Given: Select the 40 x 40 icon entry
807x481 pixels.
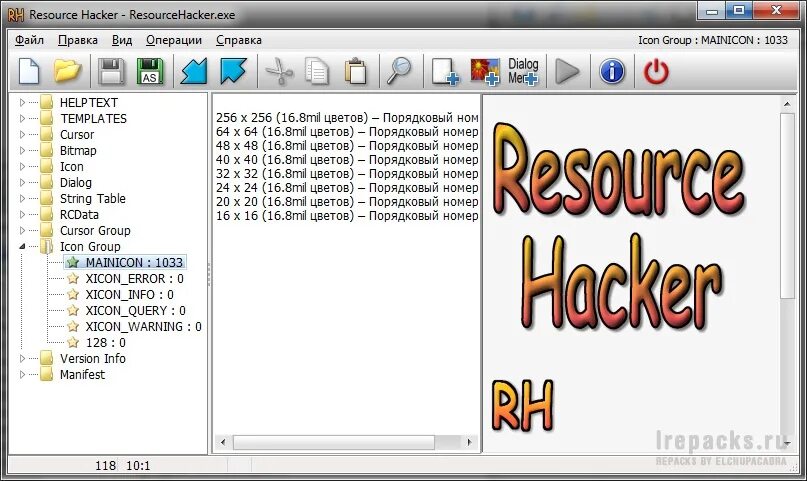Looking at the screenshot, I should [347, 159].
